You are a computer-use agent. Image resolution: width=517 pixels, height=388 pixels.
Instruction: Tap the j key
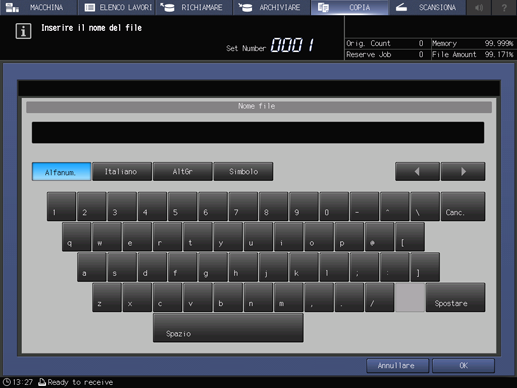(274, 267)
